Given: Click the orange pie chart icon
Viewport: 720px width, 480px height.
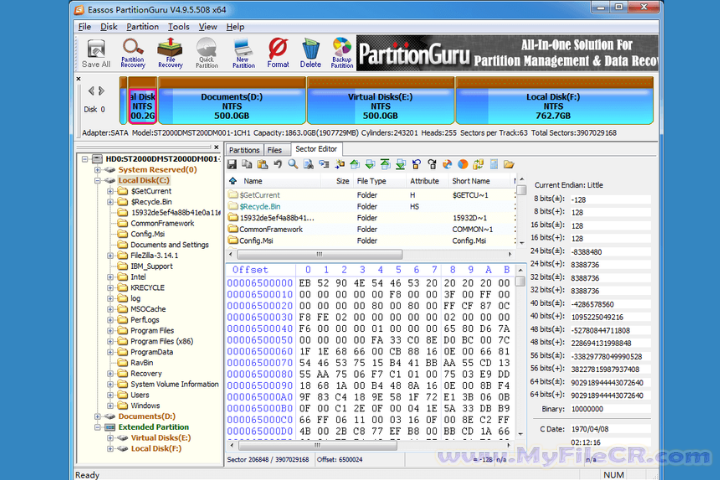Looking at the screenshot, I should pyautogui.click(x=462, y=164).
